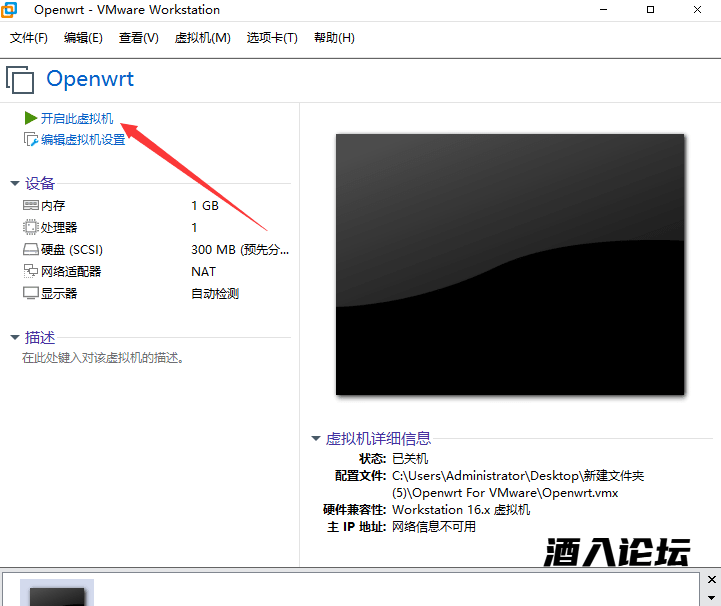The width and height of the screenshot is (721, 606).
Task: Select the 处理器 device row label
Action: [x=59, y=228]
